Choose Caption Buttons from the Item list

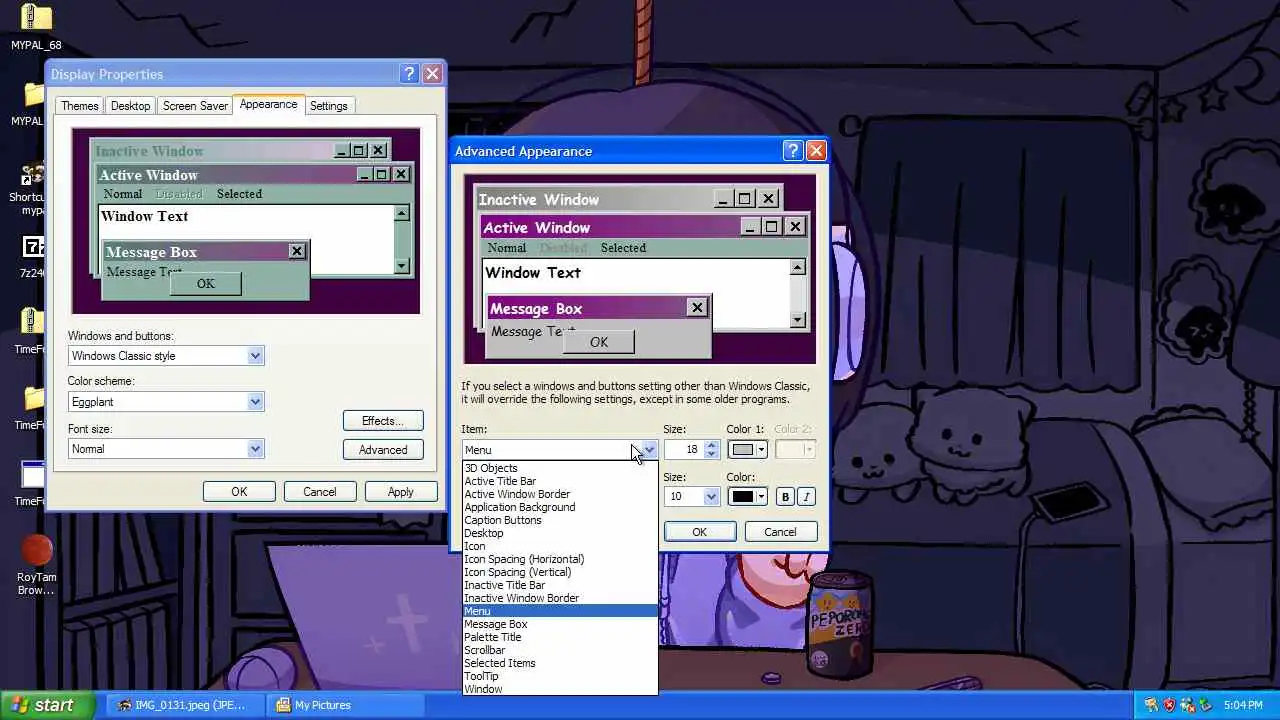pos(560,520)
